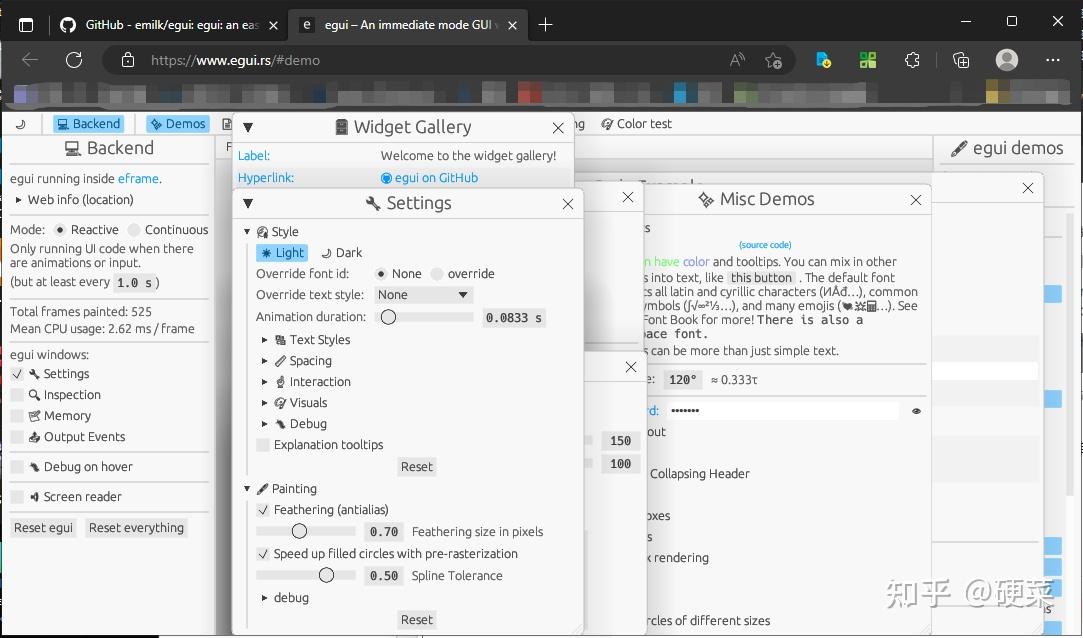Collapse the Style section
This screenshot has height=638, width=1083.
coord(247,232)
